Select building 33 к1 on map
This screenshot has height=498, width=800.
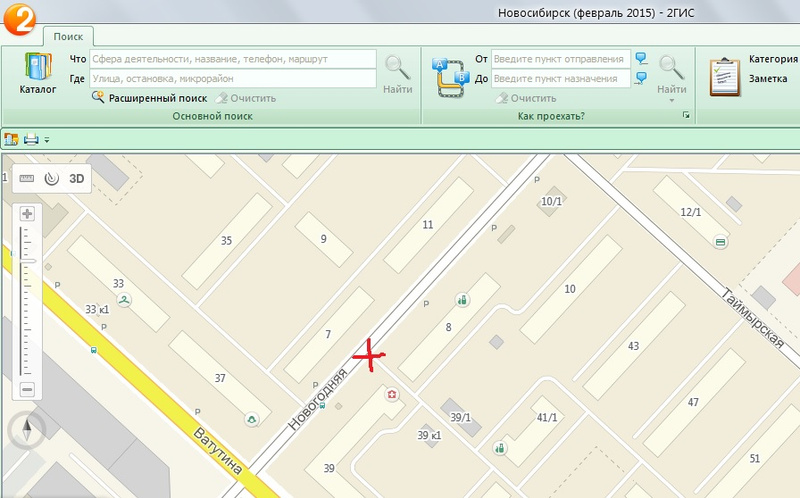click(x=97, y=309)
